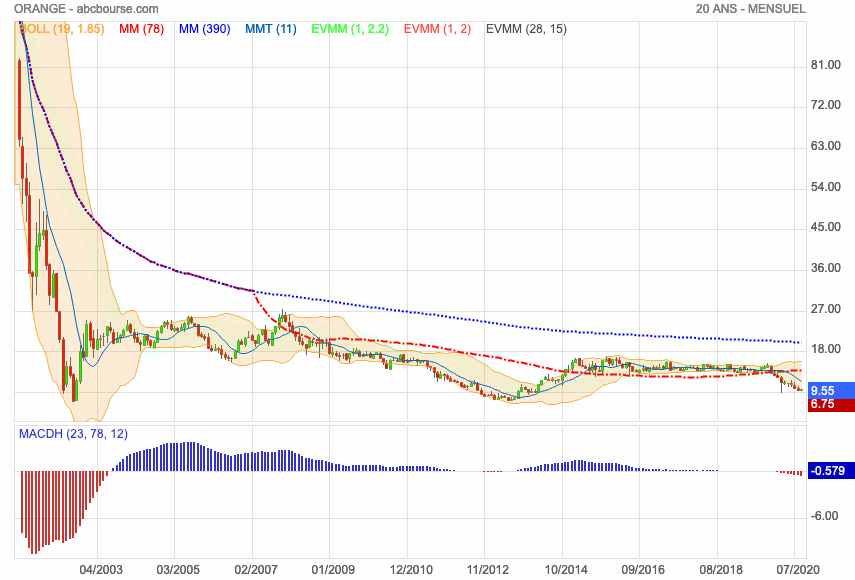
Task: Click the 54.00 price axis label
Action: (x=826, y=187)
